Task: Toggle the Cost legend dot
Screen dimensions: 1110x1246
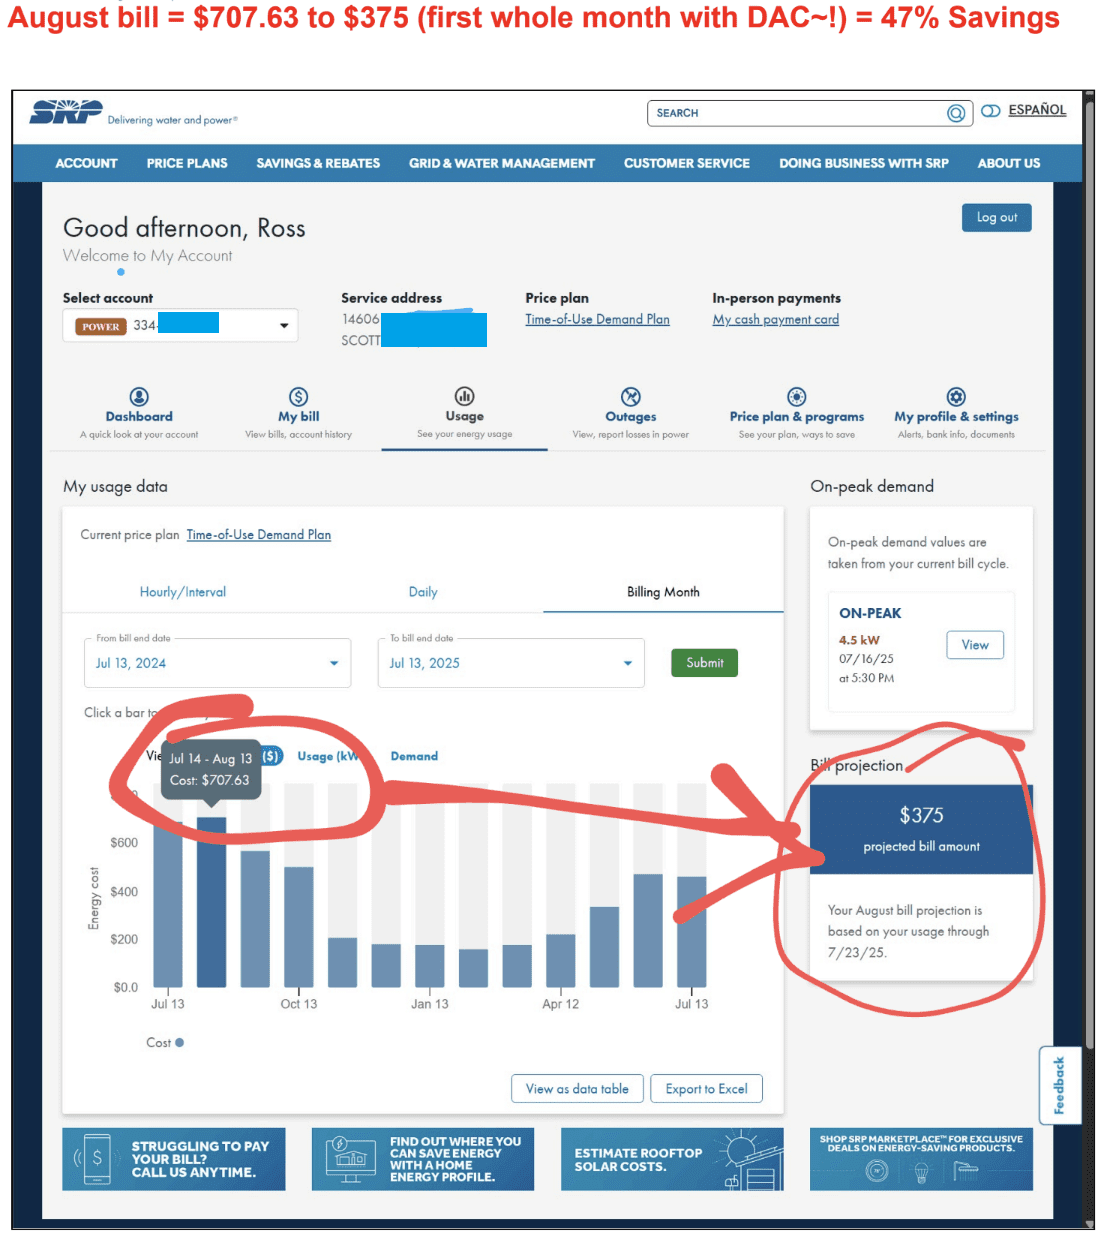Action: coord(179,1042)
